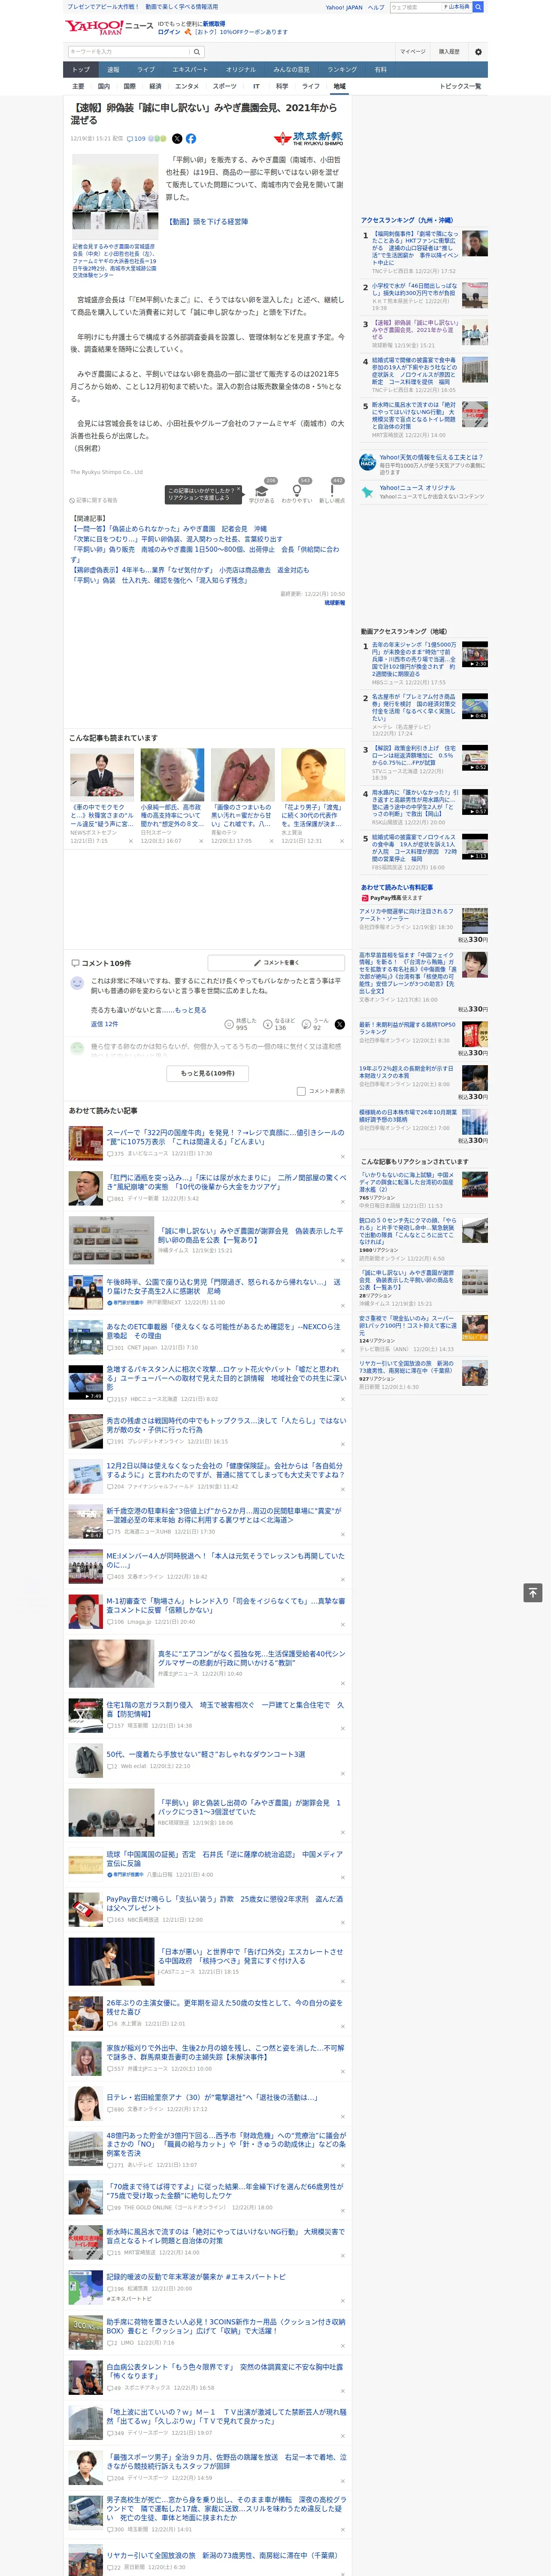Click the ログイン link

(169, 32)
